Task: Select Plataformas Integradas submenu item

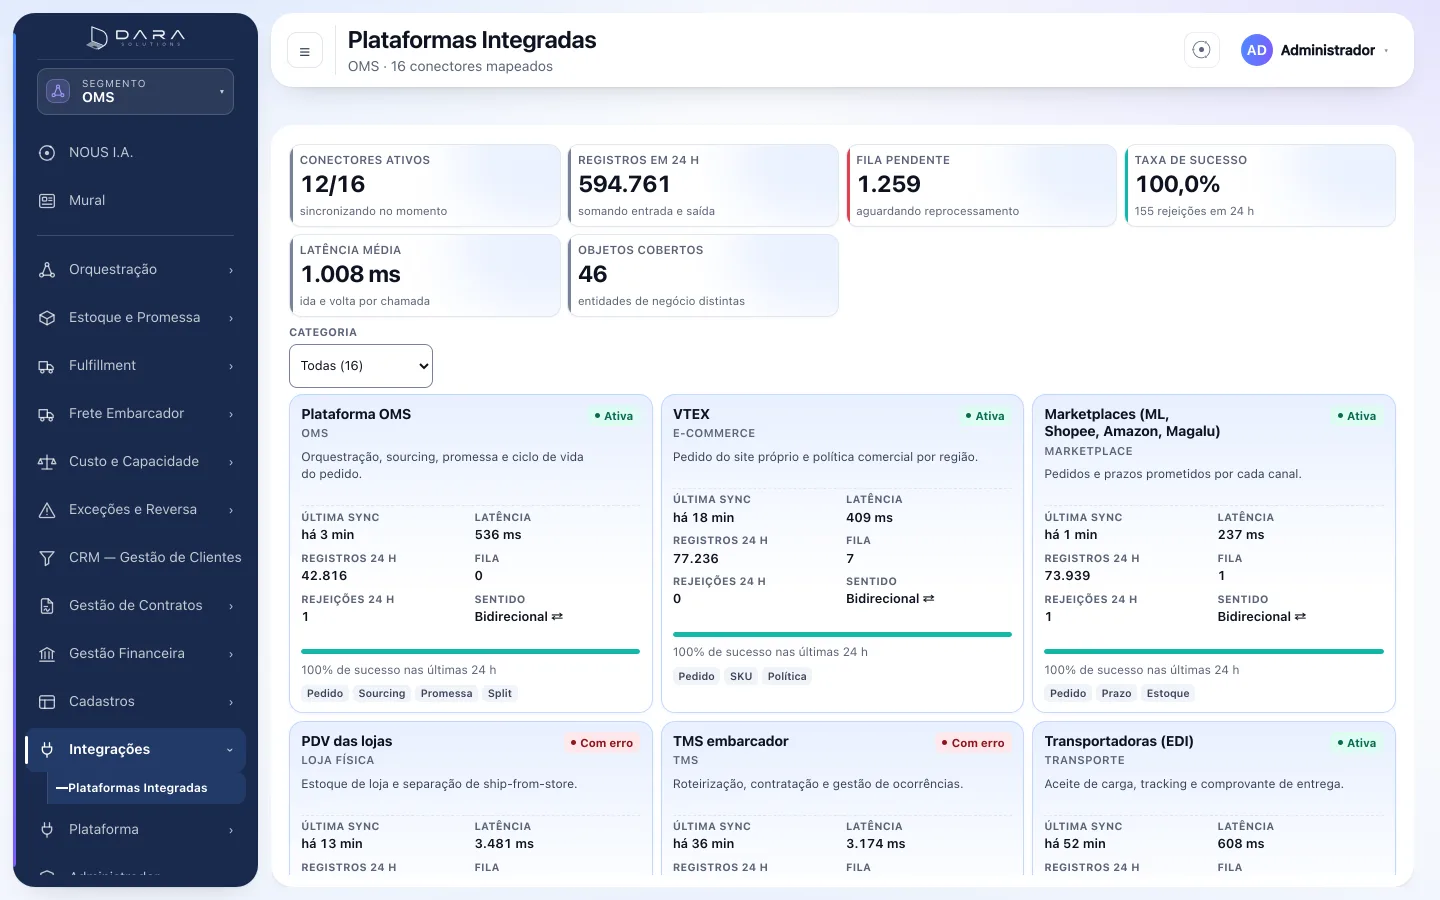Action: [146, 788]
